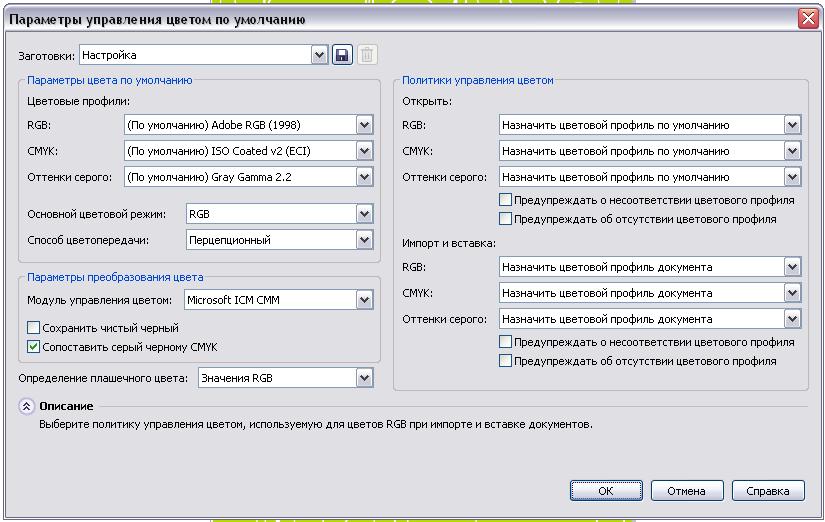This screenshot has height=522, width=825.
Task: Open Способ цветопередачи dropdown
Action: coord(280,240)
